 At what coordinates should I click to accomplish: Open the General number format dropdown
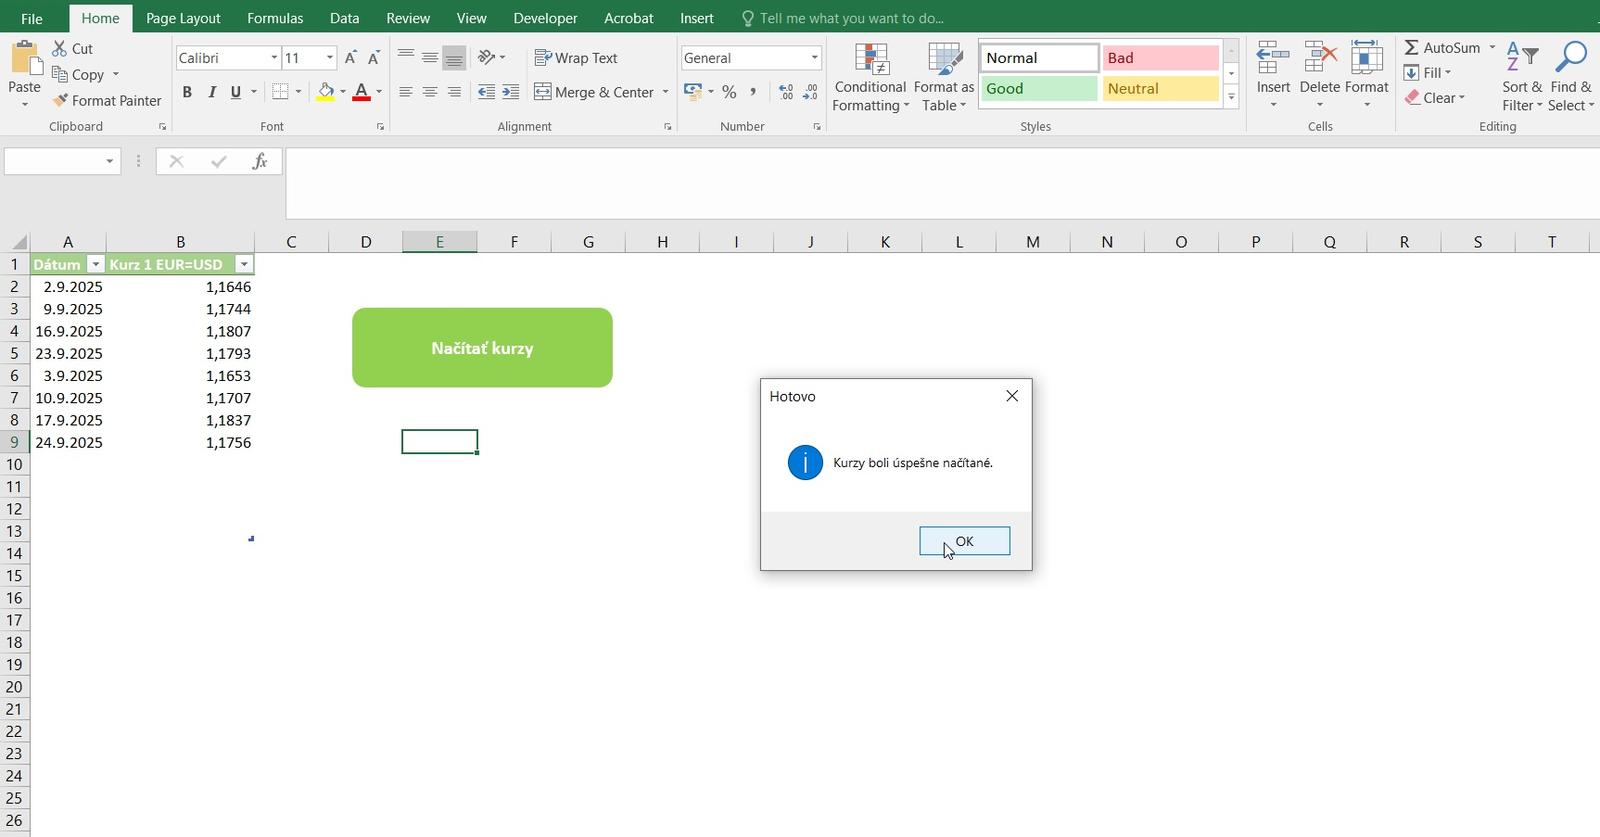(814, 58)
